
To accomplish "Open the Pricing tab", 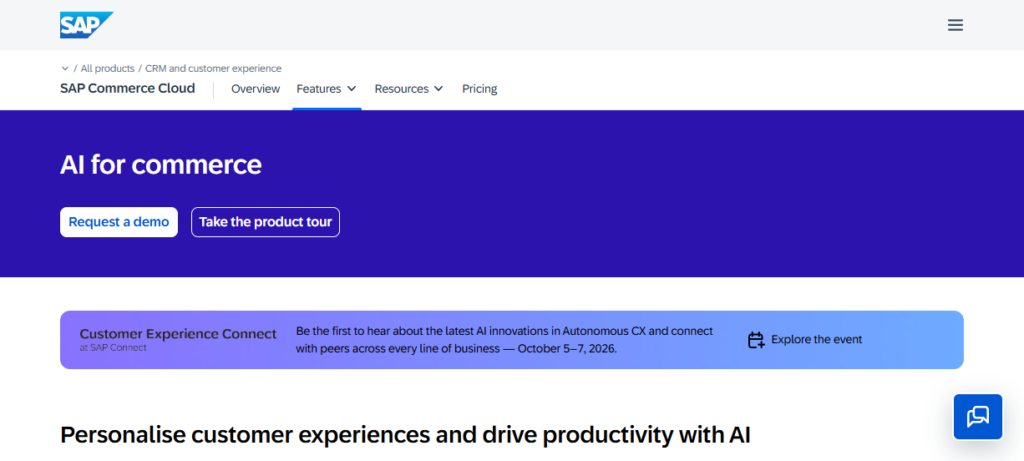I will point(479,89).
